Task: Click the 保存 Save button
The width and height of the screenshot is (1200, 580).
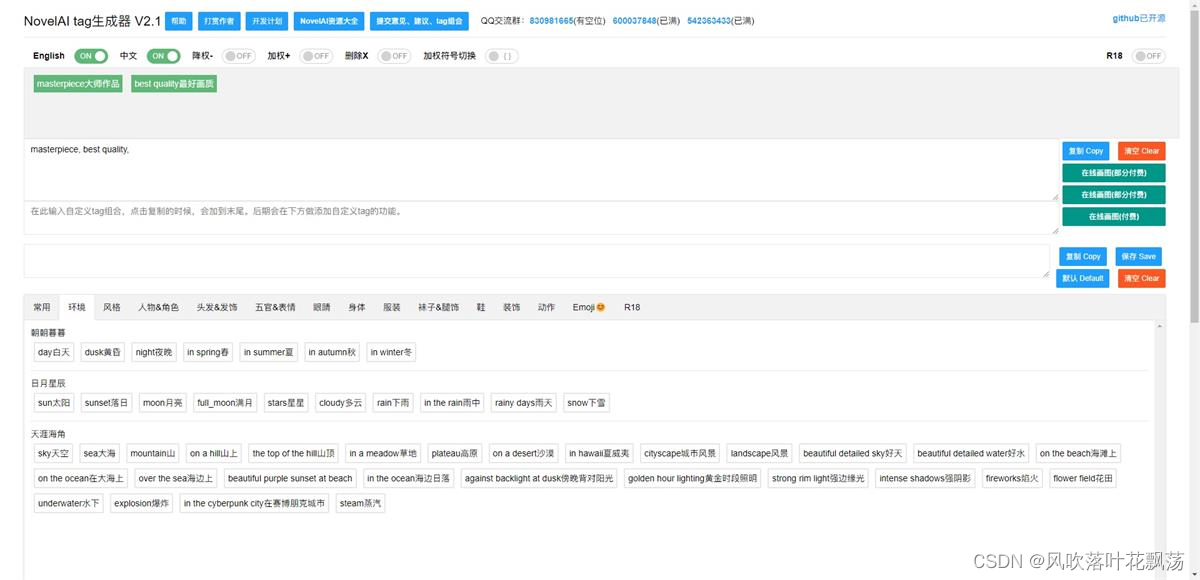Action: [x=1139, y=256]
